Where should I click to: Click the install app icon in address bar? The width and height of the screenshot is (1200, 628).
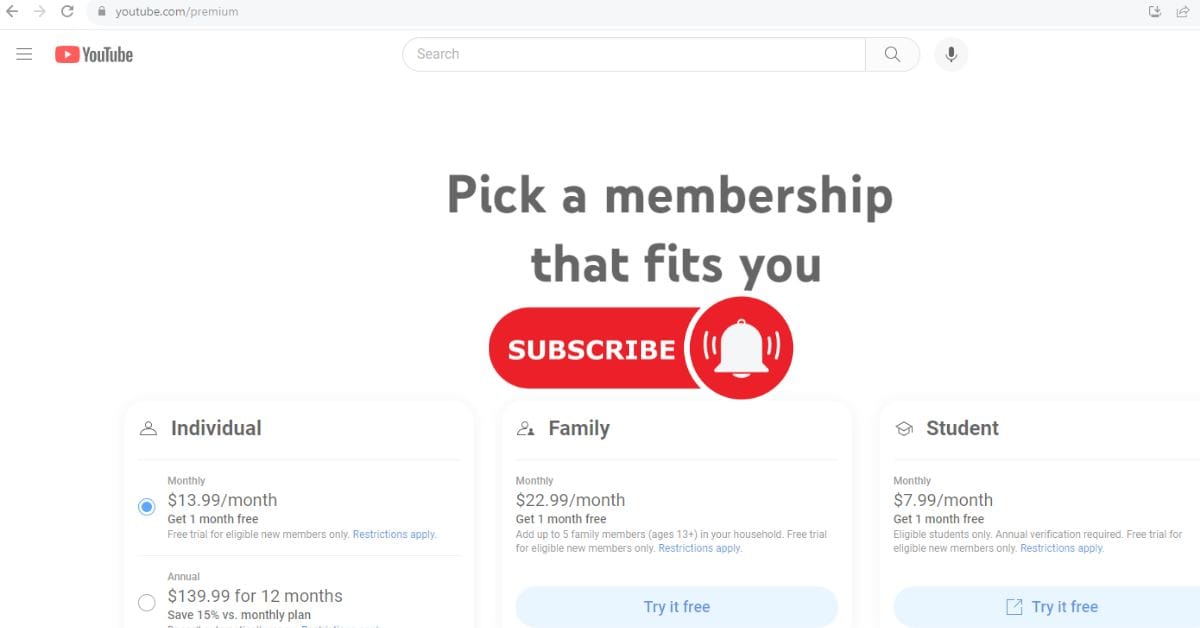[x=1155, y=11]
